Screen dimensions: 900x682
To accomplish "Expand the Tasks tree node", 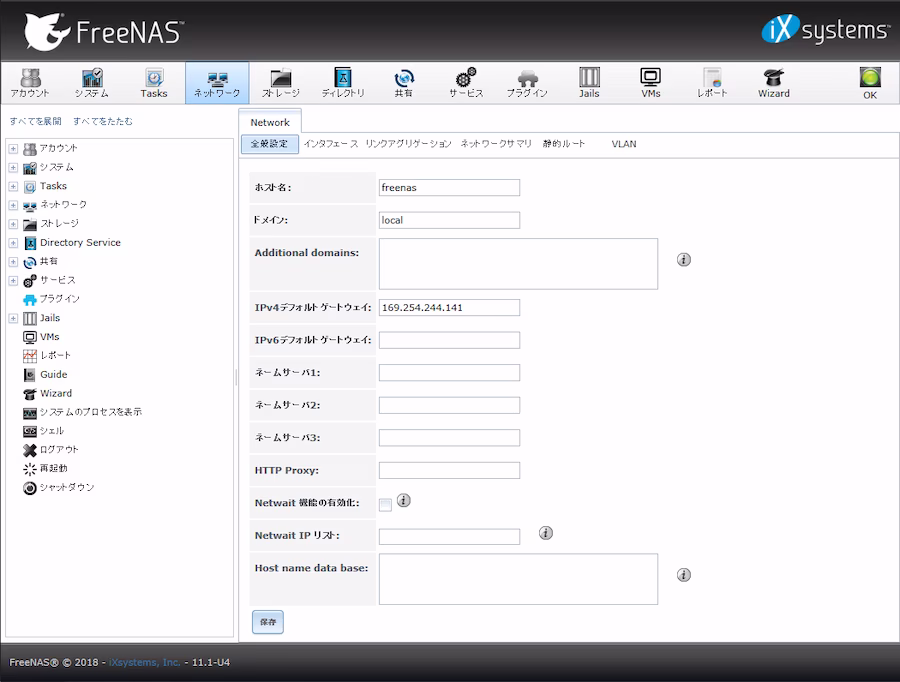I will [13, 186].
